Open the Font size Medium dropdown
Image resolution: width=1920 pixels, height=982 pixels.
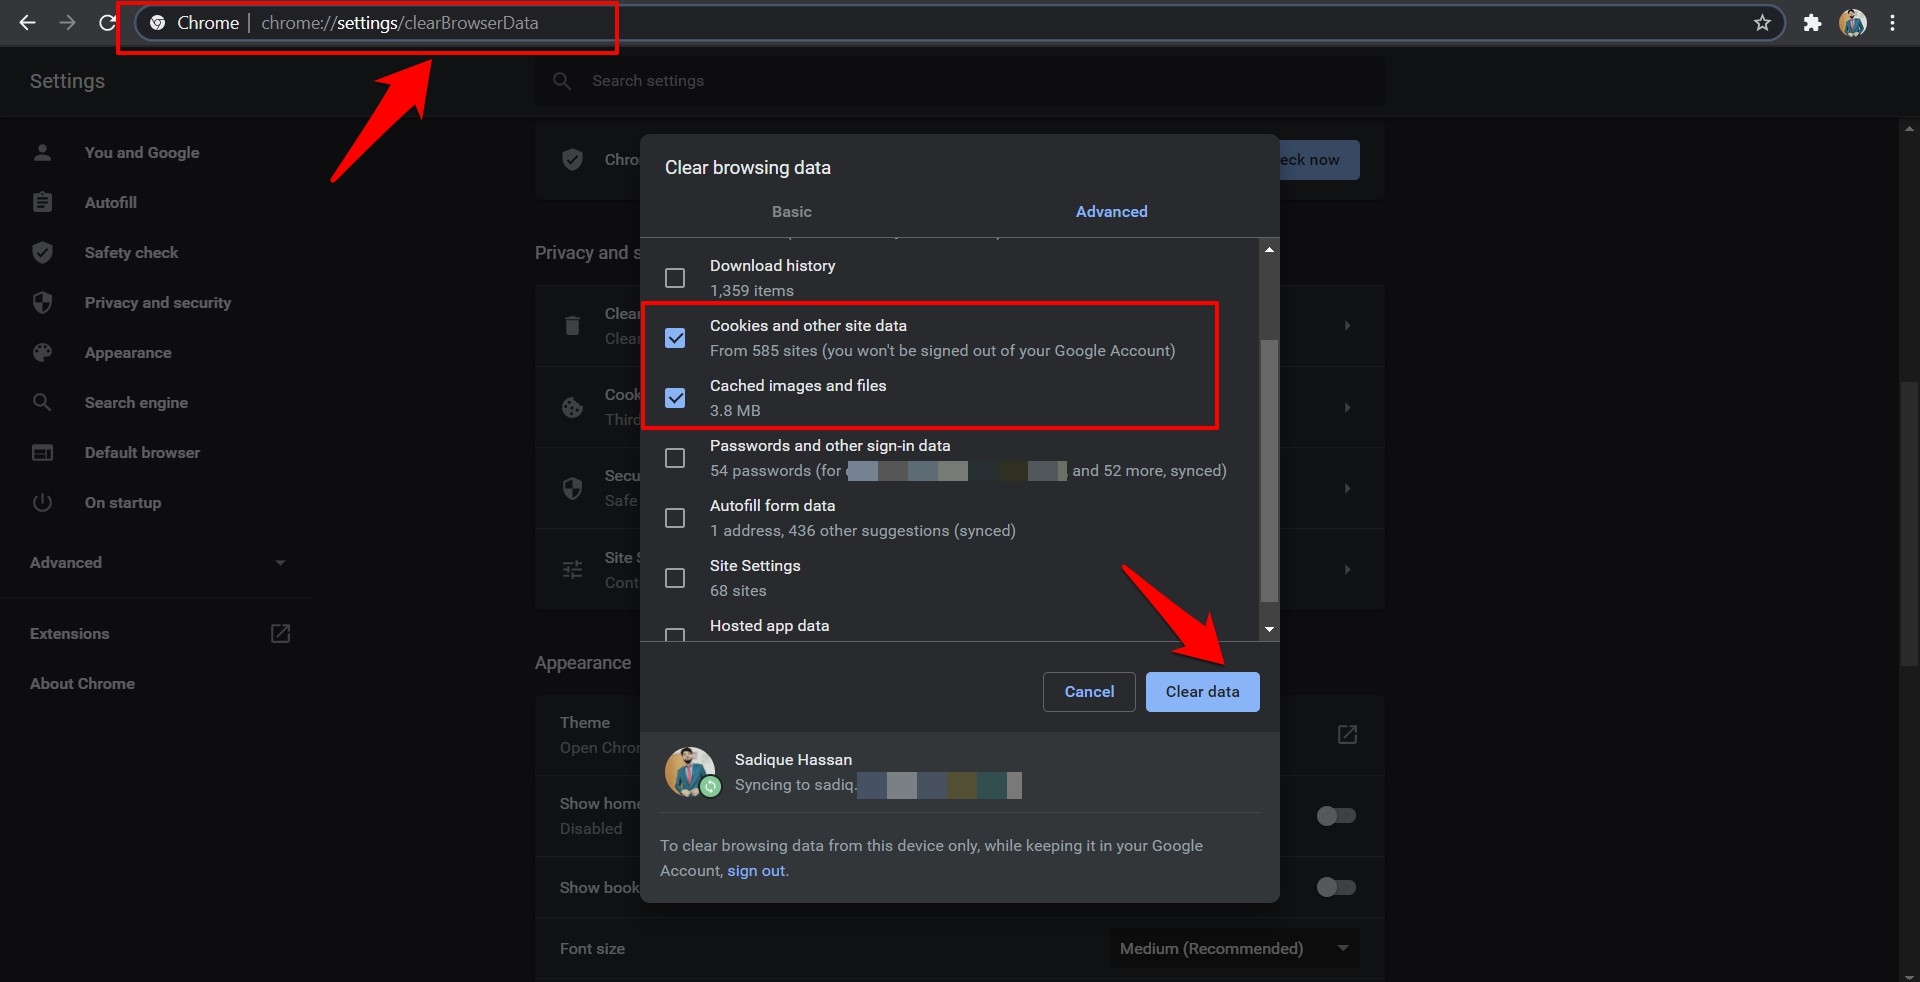1233,948
